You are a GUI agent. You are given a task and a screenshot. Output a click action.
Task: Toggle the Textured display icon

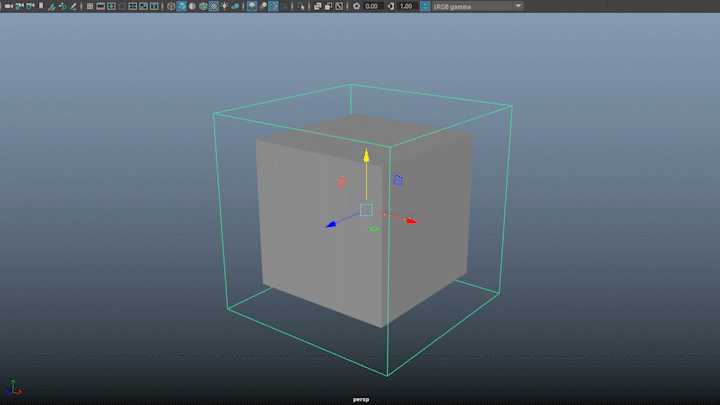point(214,6)
